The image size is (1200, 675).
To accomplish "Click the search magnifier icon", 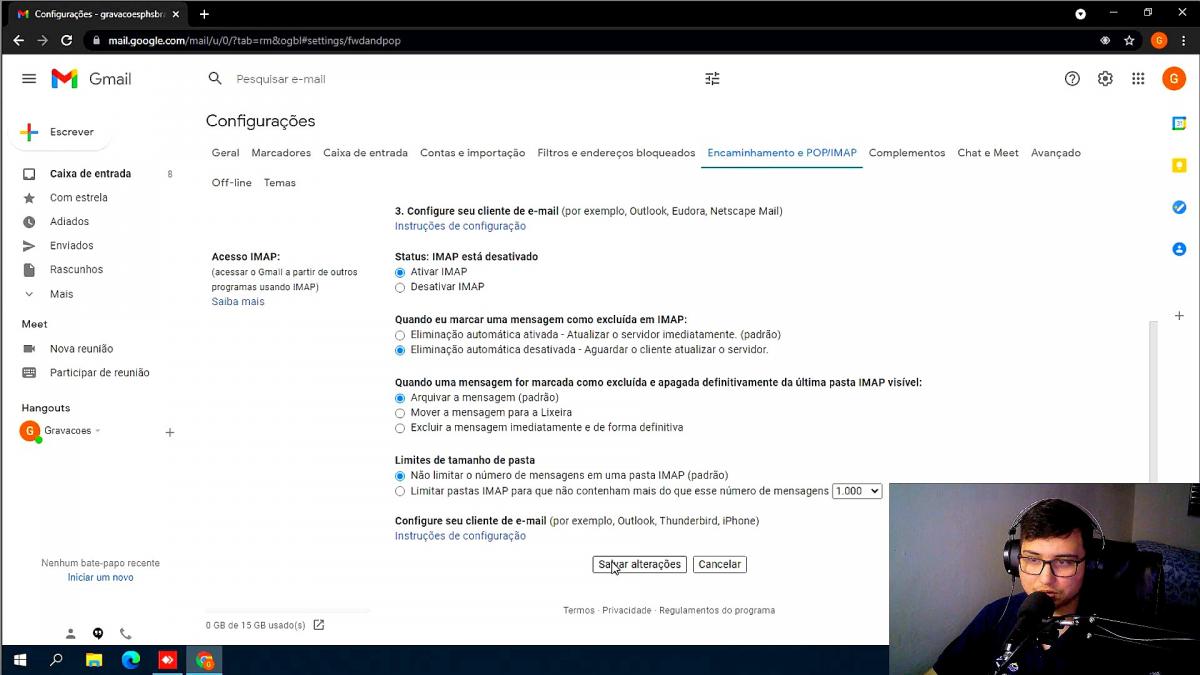I will pyautogui.click(x=215, y=79).
